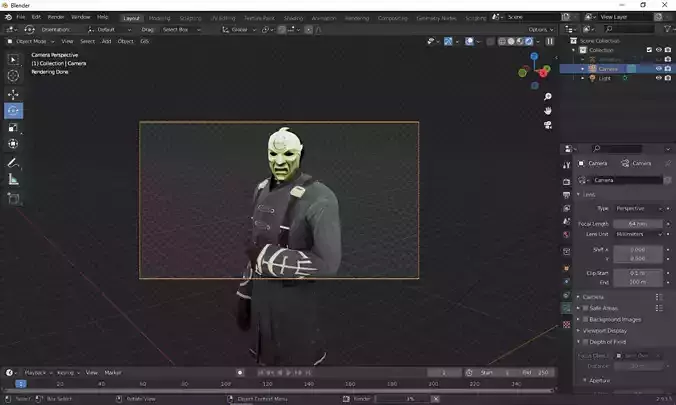Select the Add Cube tool

[x=13, y=199]
